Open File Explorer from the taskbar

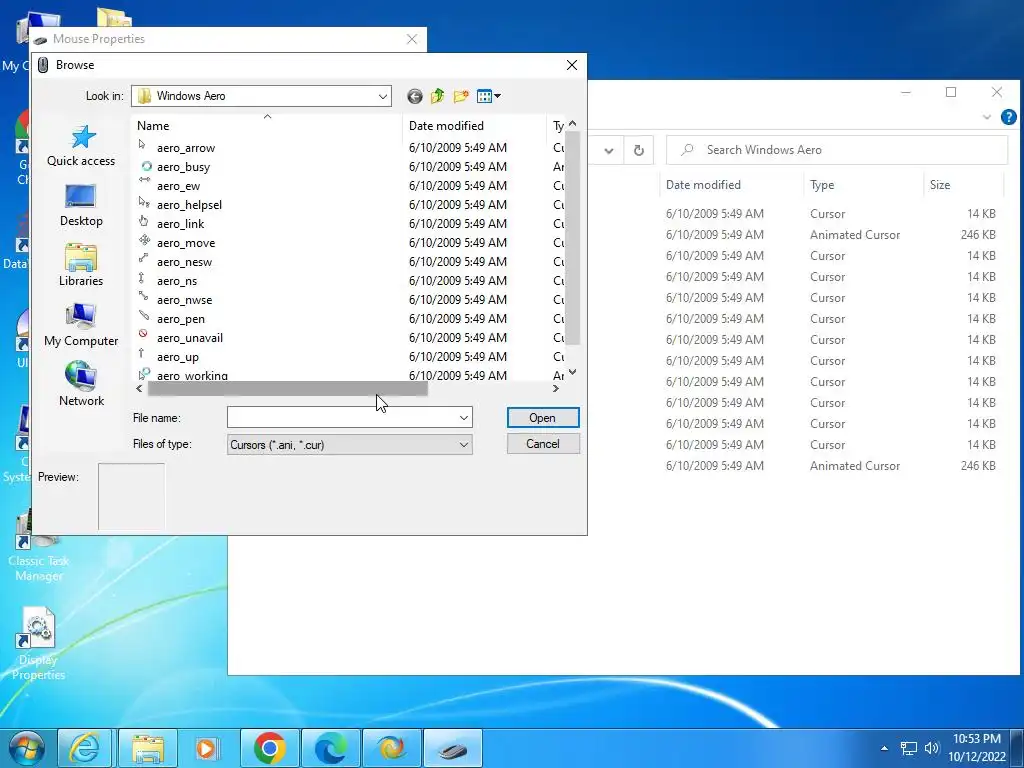[148, 748]
